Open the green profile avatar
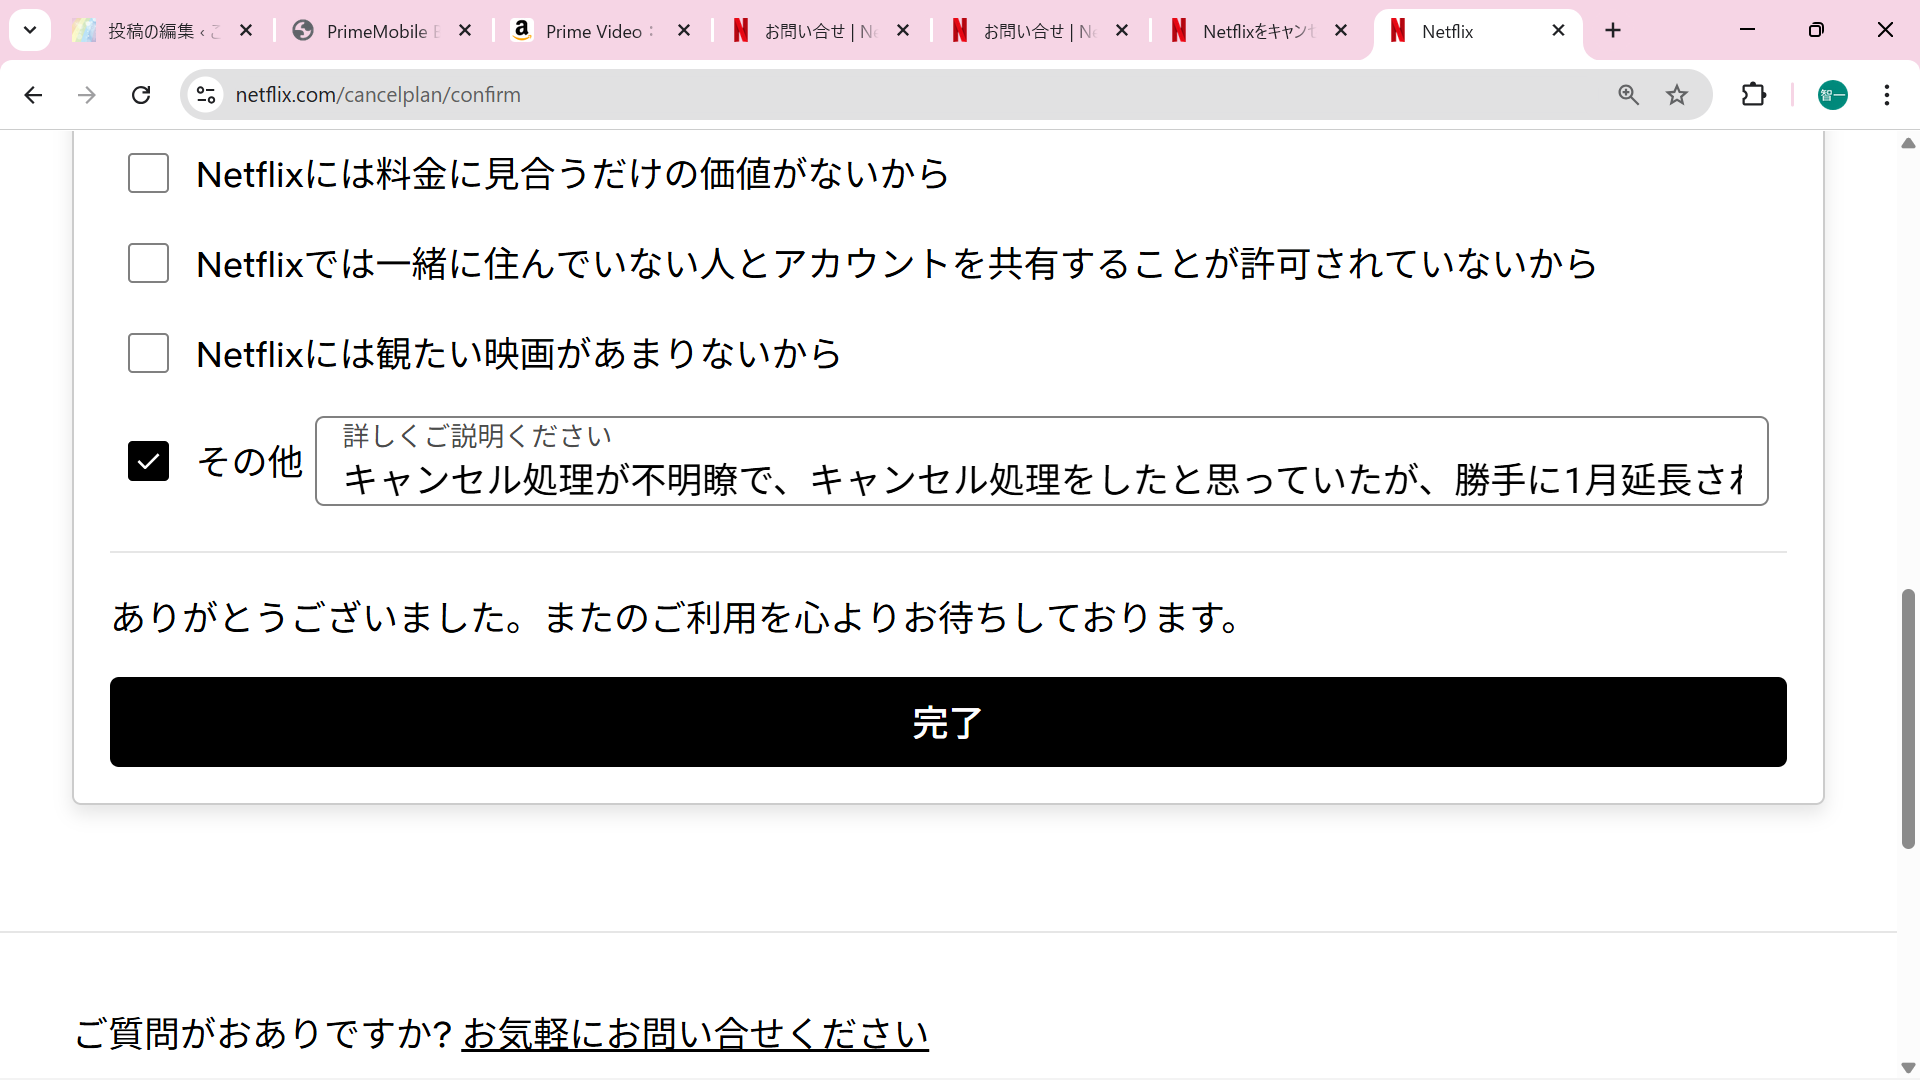Viewport: 1920px width, 1080px height. [1832, 95]
